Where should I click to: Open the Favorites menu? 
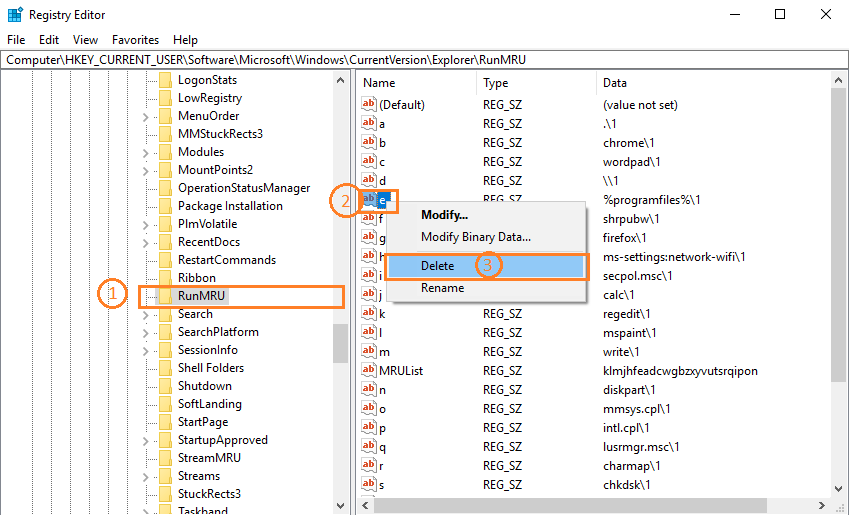[x=135, y=40]
